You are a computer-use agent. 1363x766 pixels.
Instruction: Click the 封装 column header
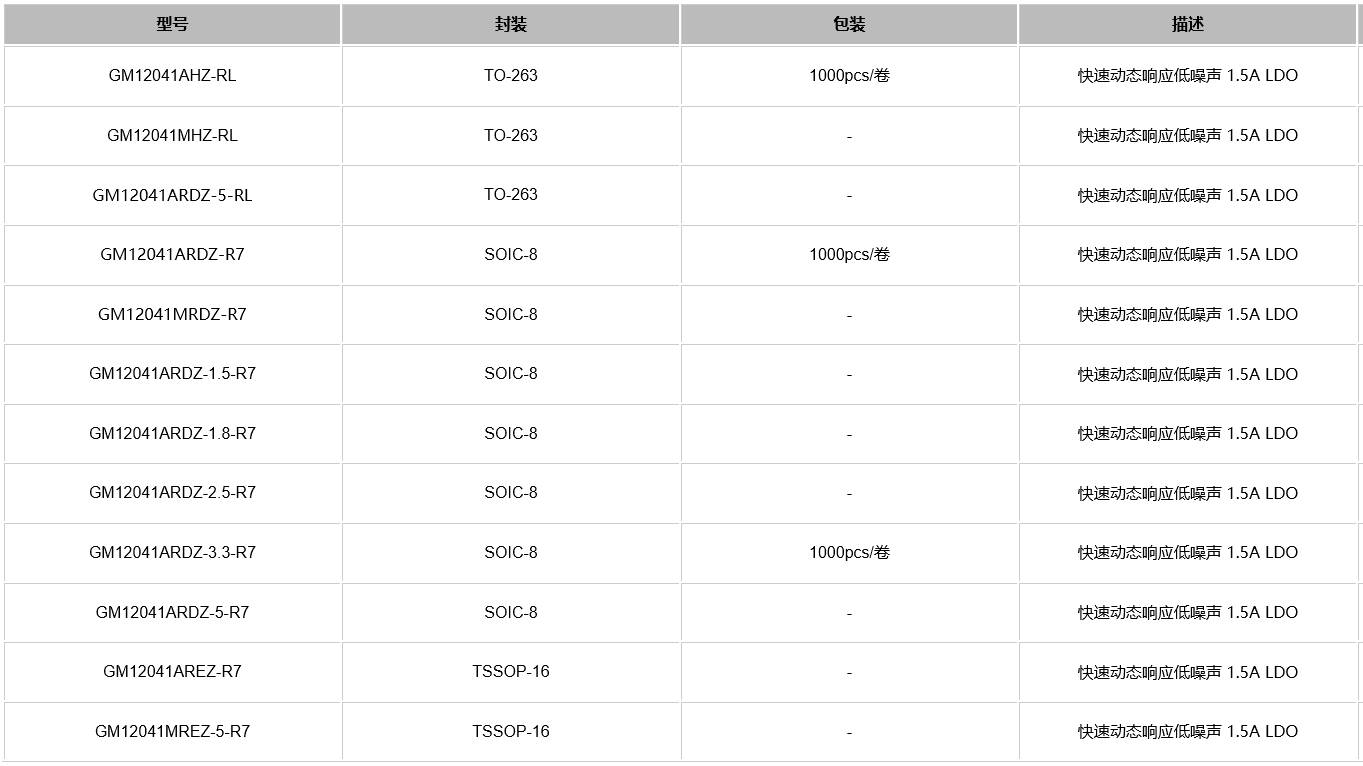tap(510, 25)
